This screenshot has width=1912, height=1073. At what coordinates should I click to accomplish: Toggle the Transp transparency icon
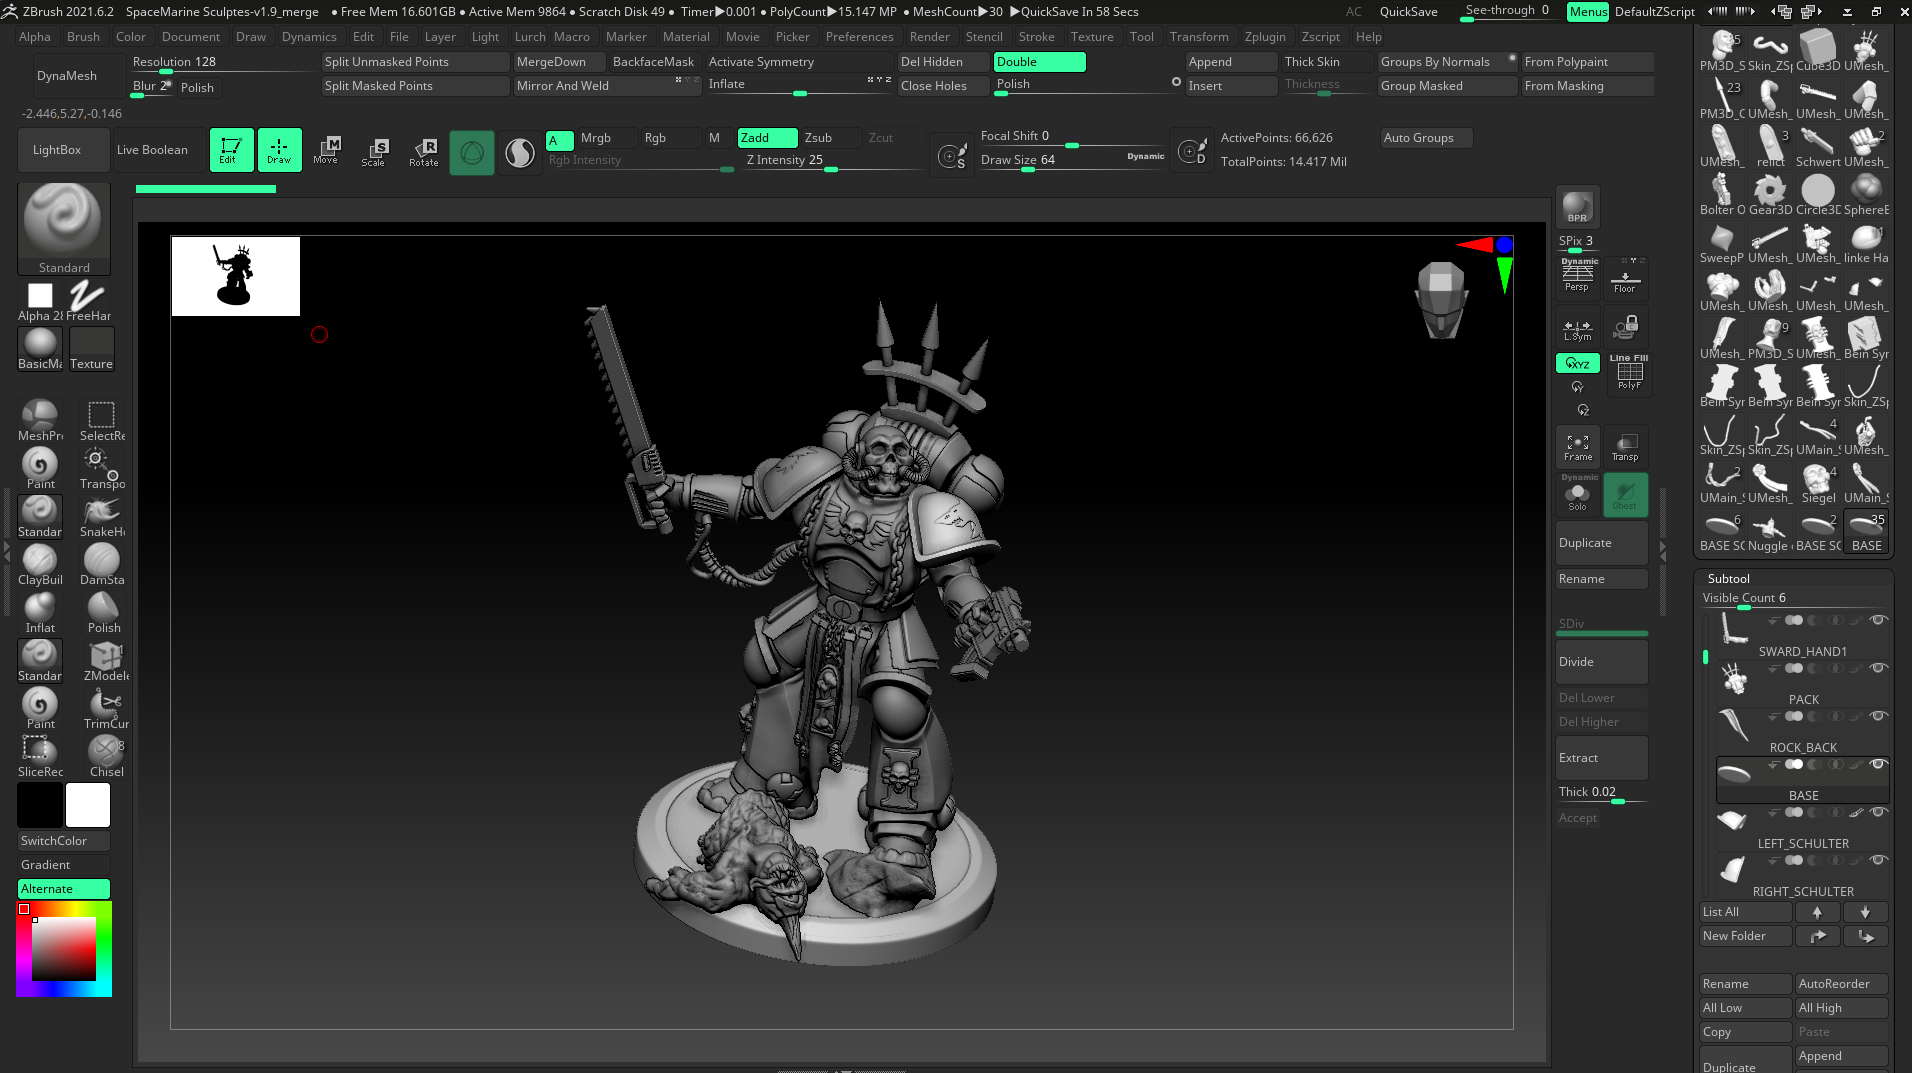click(x=1625, y=447)
